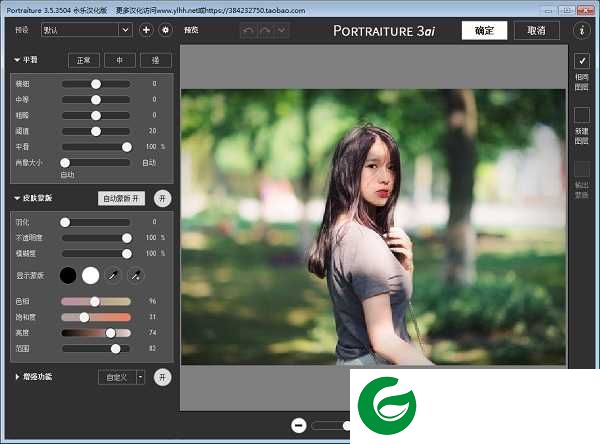Expand mask color with the plus eyedropper

click(x=136, y=275)
